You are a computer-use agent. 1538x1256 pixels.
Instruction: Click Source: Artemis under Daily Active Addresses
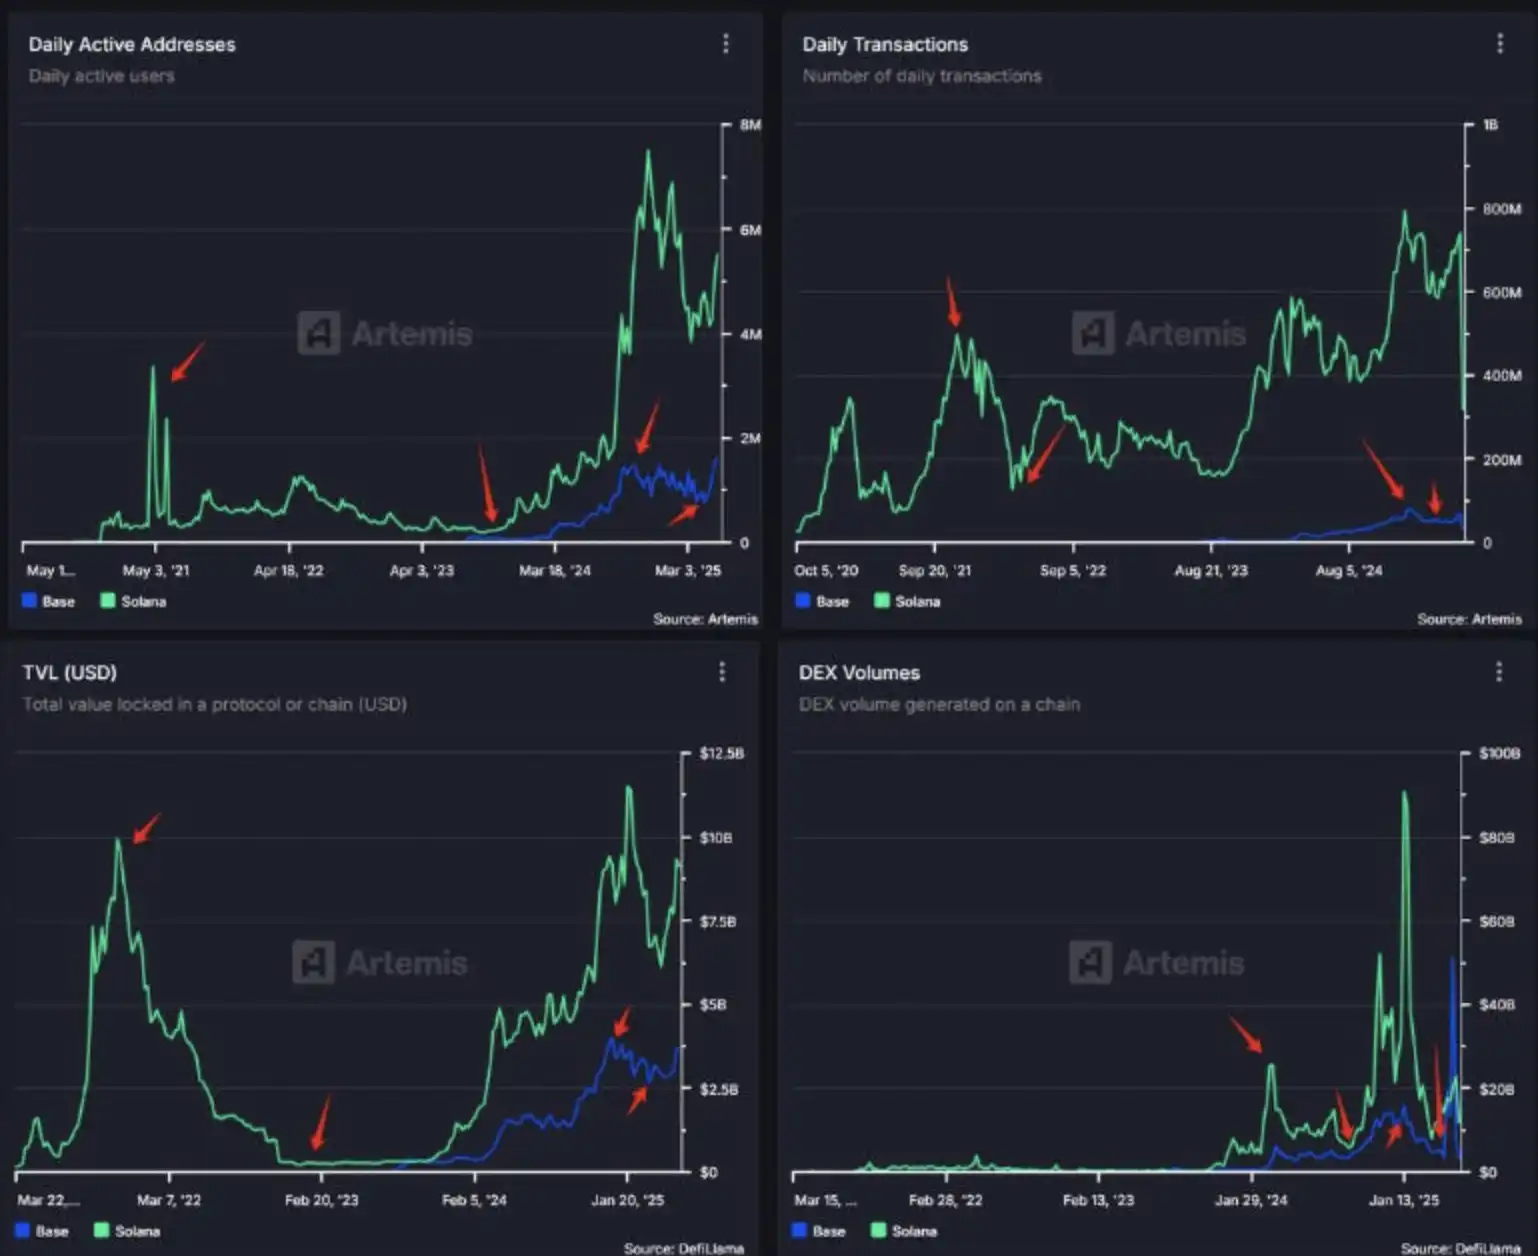pyautogui.click(x=705, y=619)
